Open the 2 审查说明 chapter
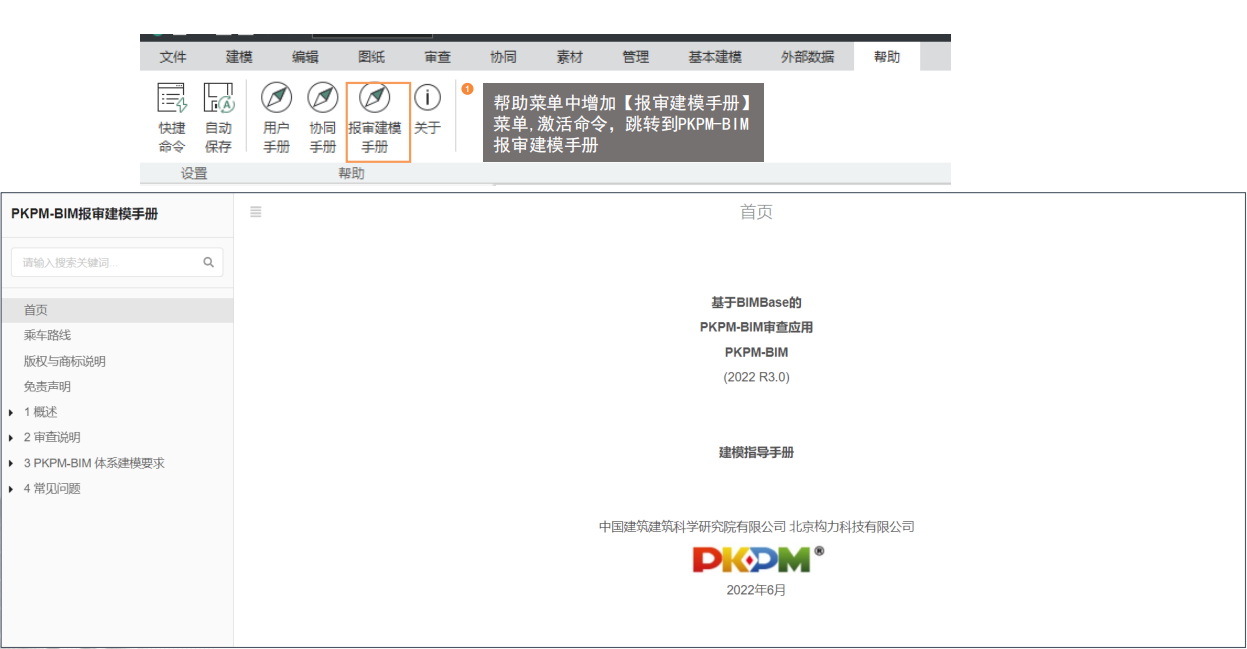This screenshot has height=649, width=1247. coord(52,438)
